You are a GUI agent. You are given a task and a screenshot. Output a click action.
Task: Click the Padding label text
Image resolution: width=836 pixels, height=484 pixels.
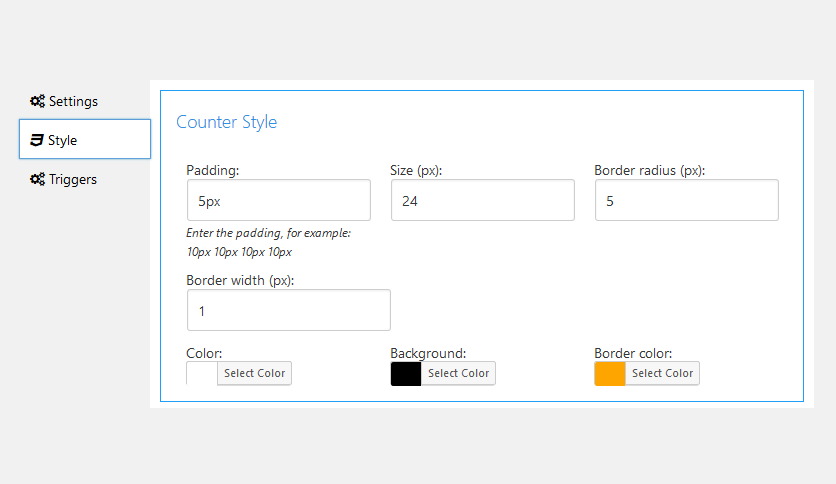click(x=213, y=170)
